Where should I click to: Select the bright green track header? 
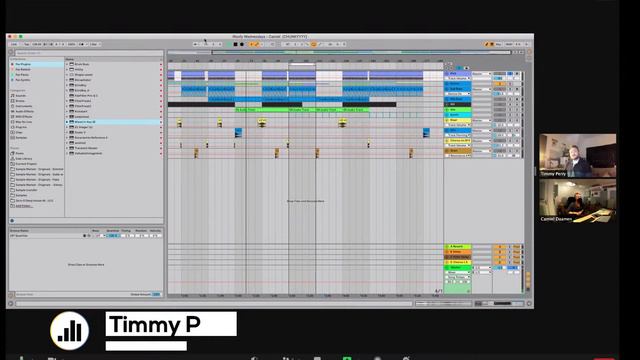tap(458, 110)
